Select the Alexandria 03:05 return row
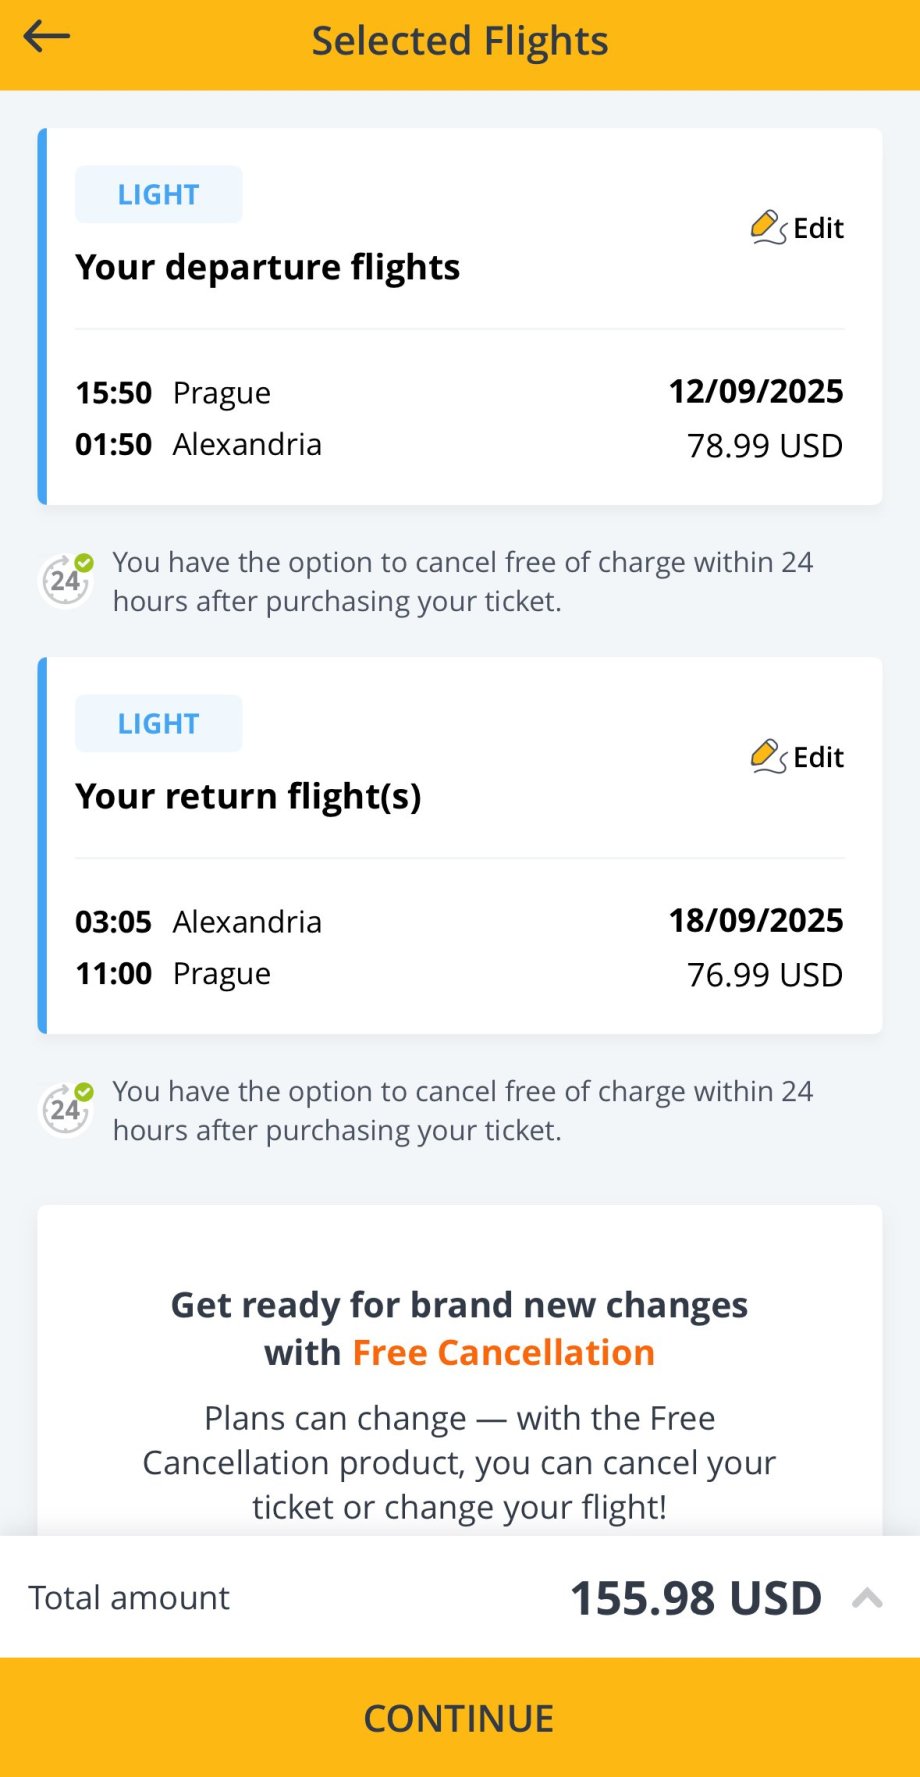Screen dimensions: 920x1777 [198, 922]
